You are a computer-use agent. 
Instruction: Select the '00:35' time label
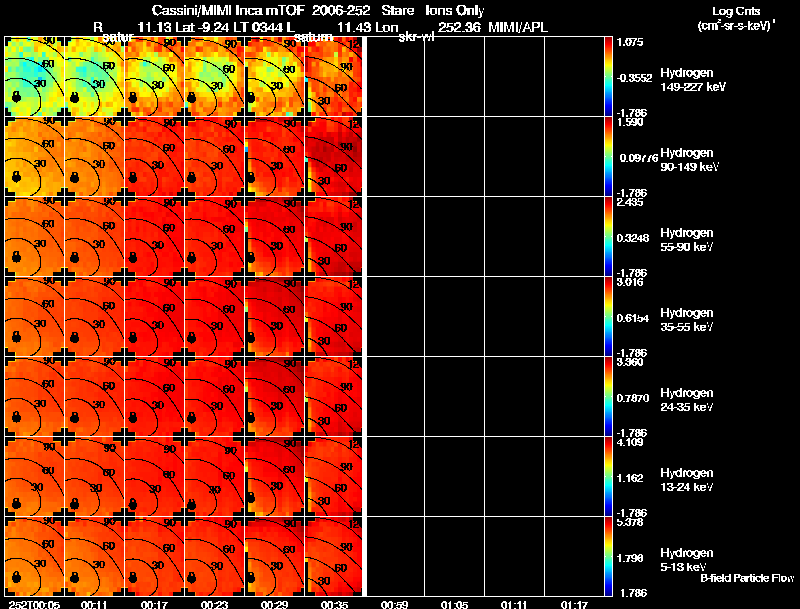click(x=334, y=604)
